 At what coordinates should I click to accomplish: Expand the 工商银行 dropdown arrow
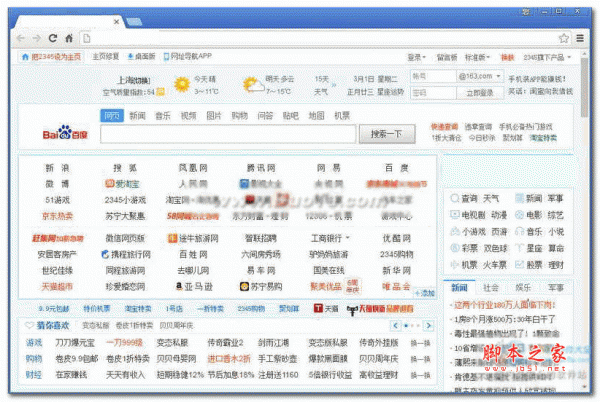347,238
